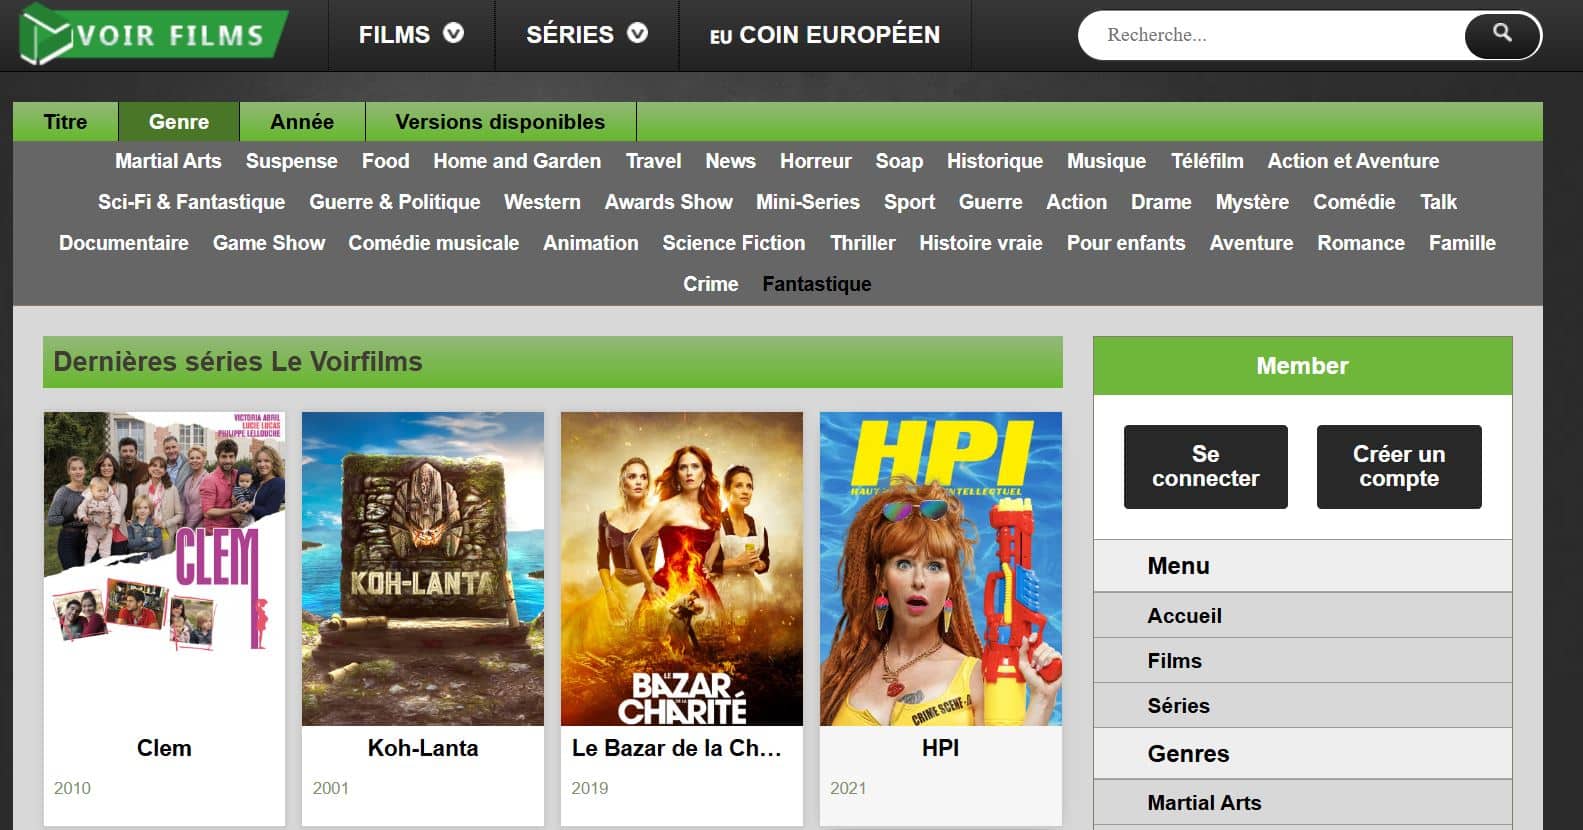Switch to the Titre tab
1583x830 pixels.
pyautogui.click(x=65, y=122)
